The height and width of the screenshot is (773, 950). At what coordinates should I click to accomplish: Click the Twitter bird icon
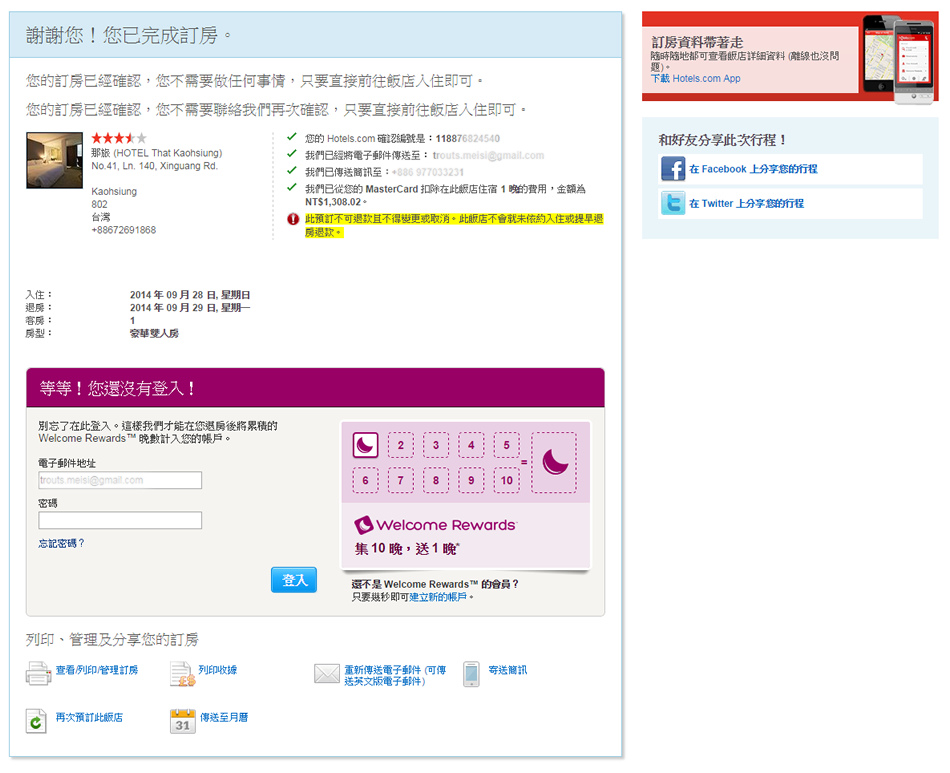(673, 203)
